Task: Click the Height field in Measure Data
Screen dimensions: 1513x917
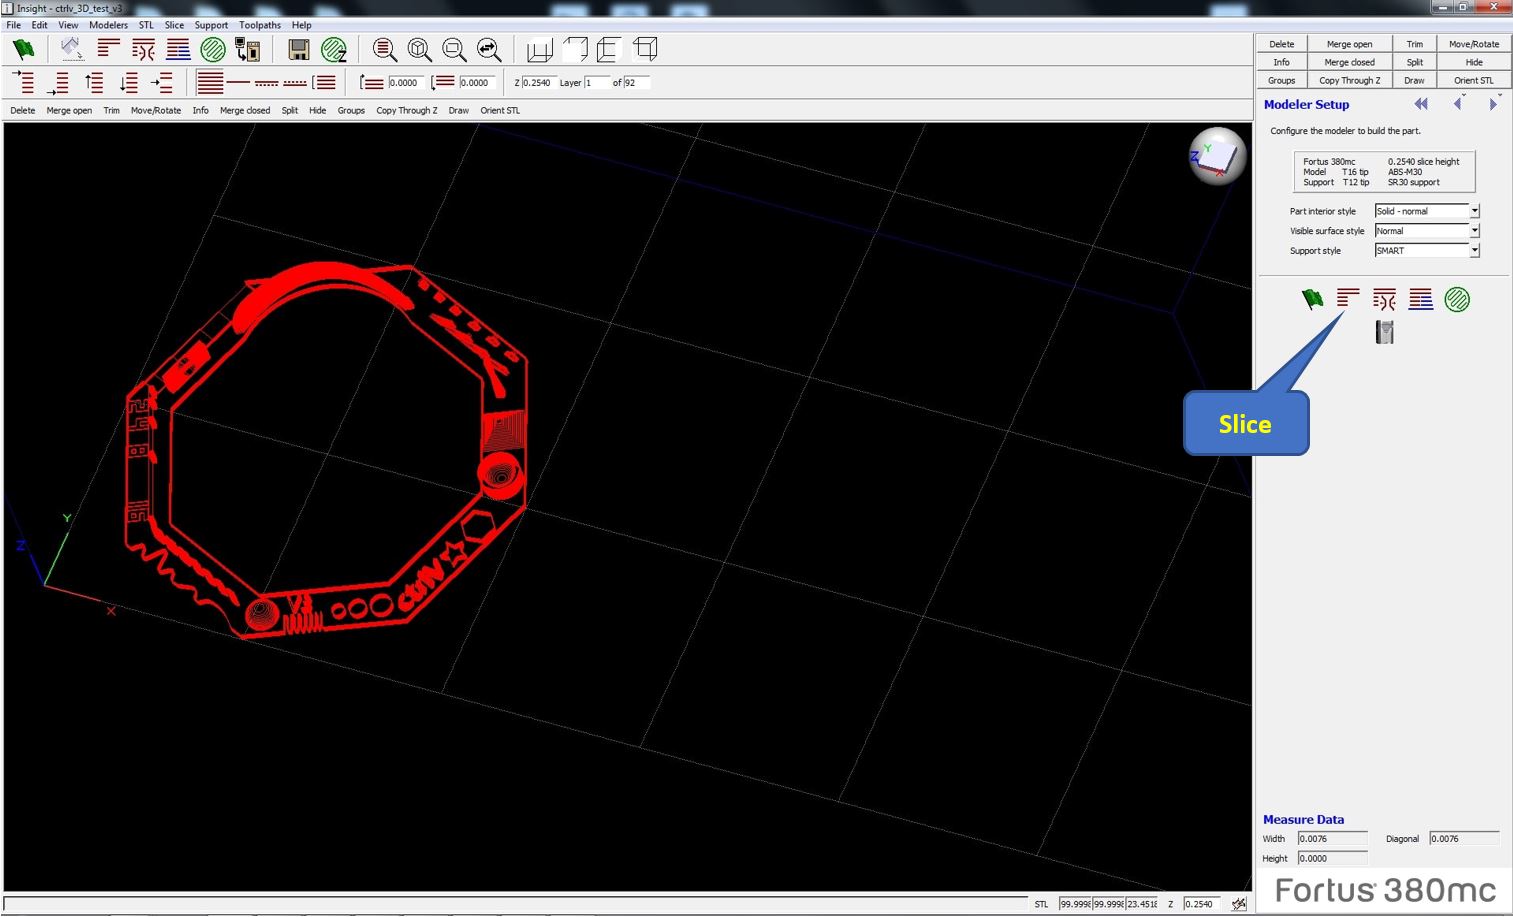Action: coord(1332,859)
